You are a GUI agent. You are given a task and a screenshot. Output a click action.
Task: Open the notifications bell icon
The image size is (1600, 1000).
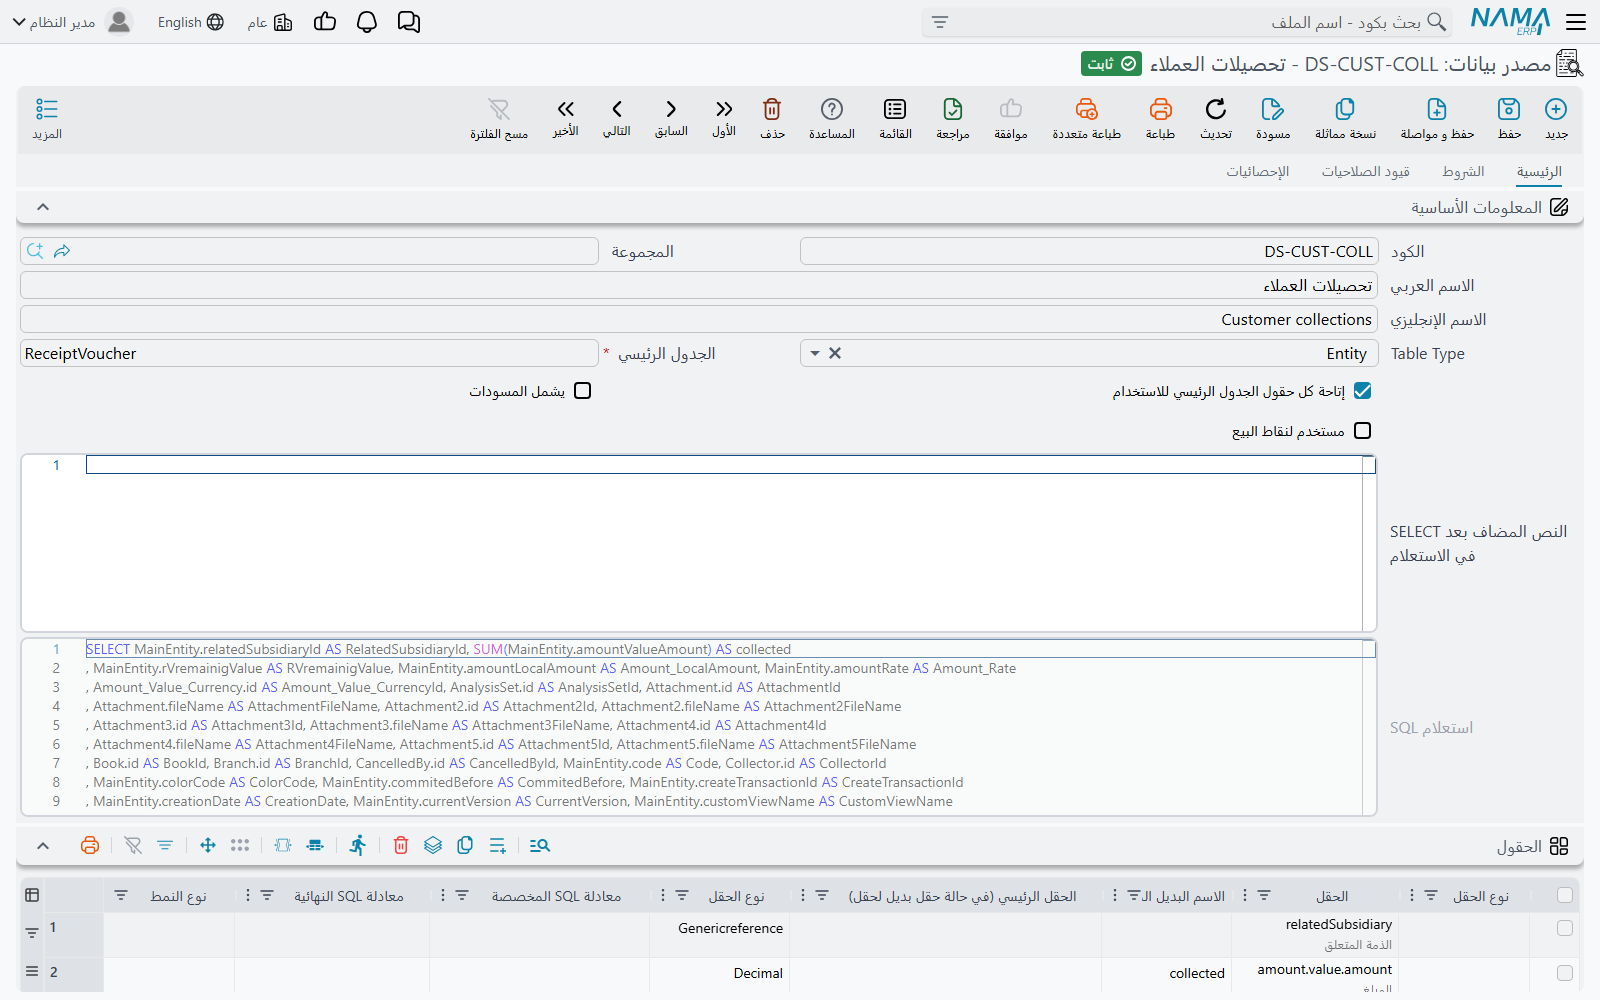(367, 22)
